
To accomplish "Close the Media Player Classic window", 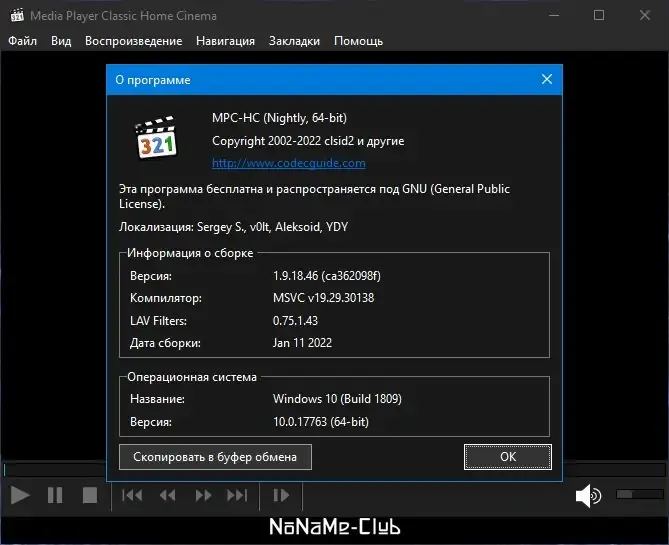I will tap(645, 15).
